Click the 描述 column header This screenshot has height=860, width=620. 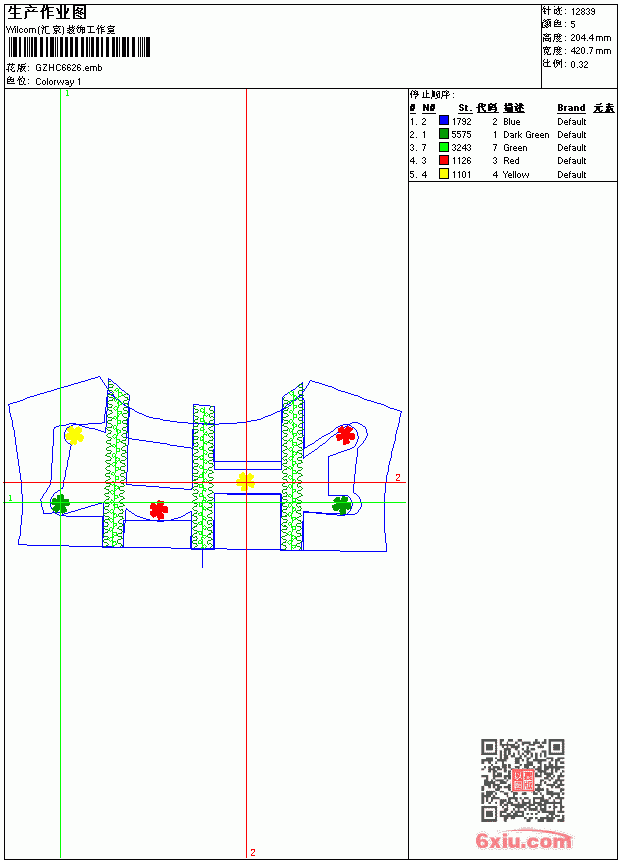pos(514,108)
